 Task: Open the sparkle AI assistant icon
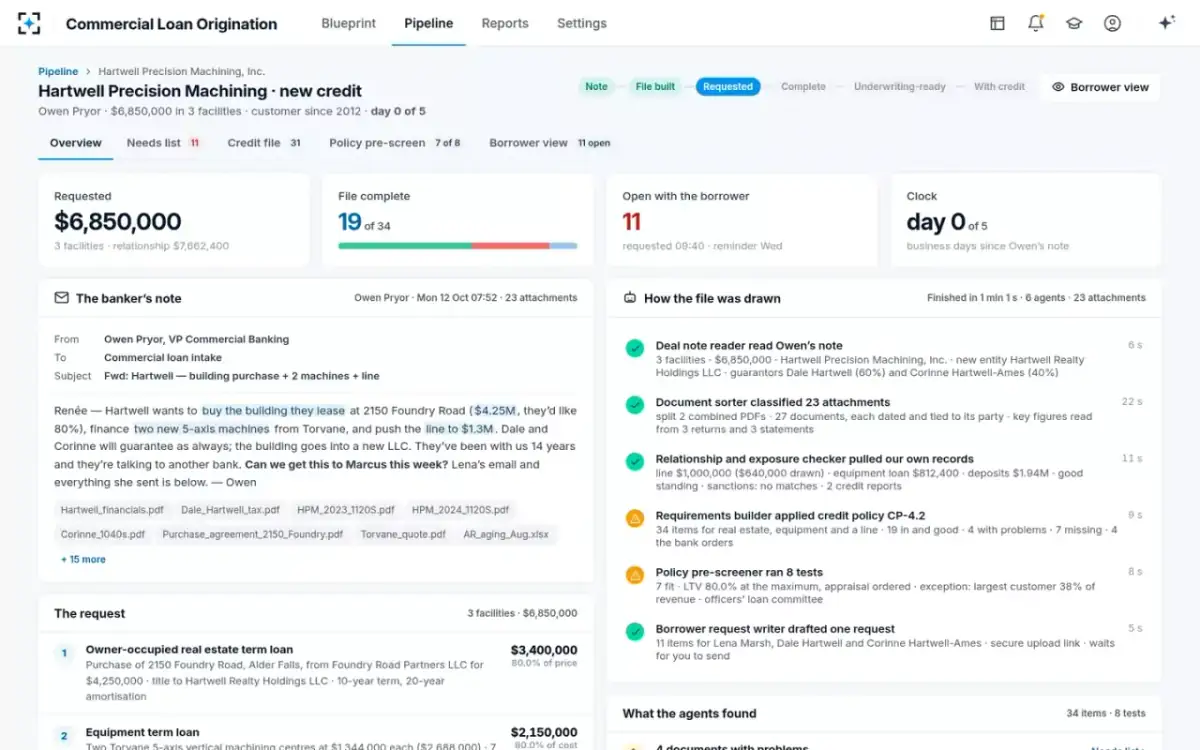(x=1166, y=23)
